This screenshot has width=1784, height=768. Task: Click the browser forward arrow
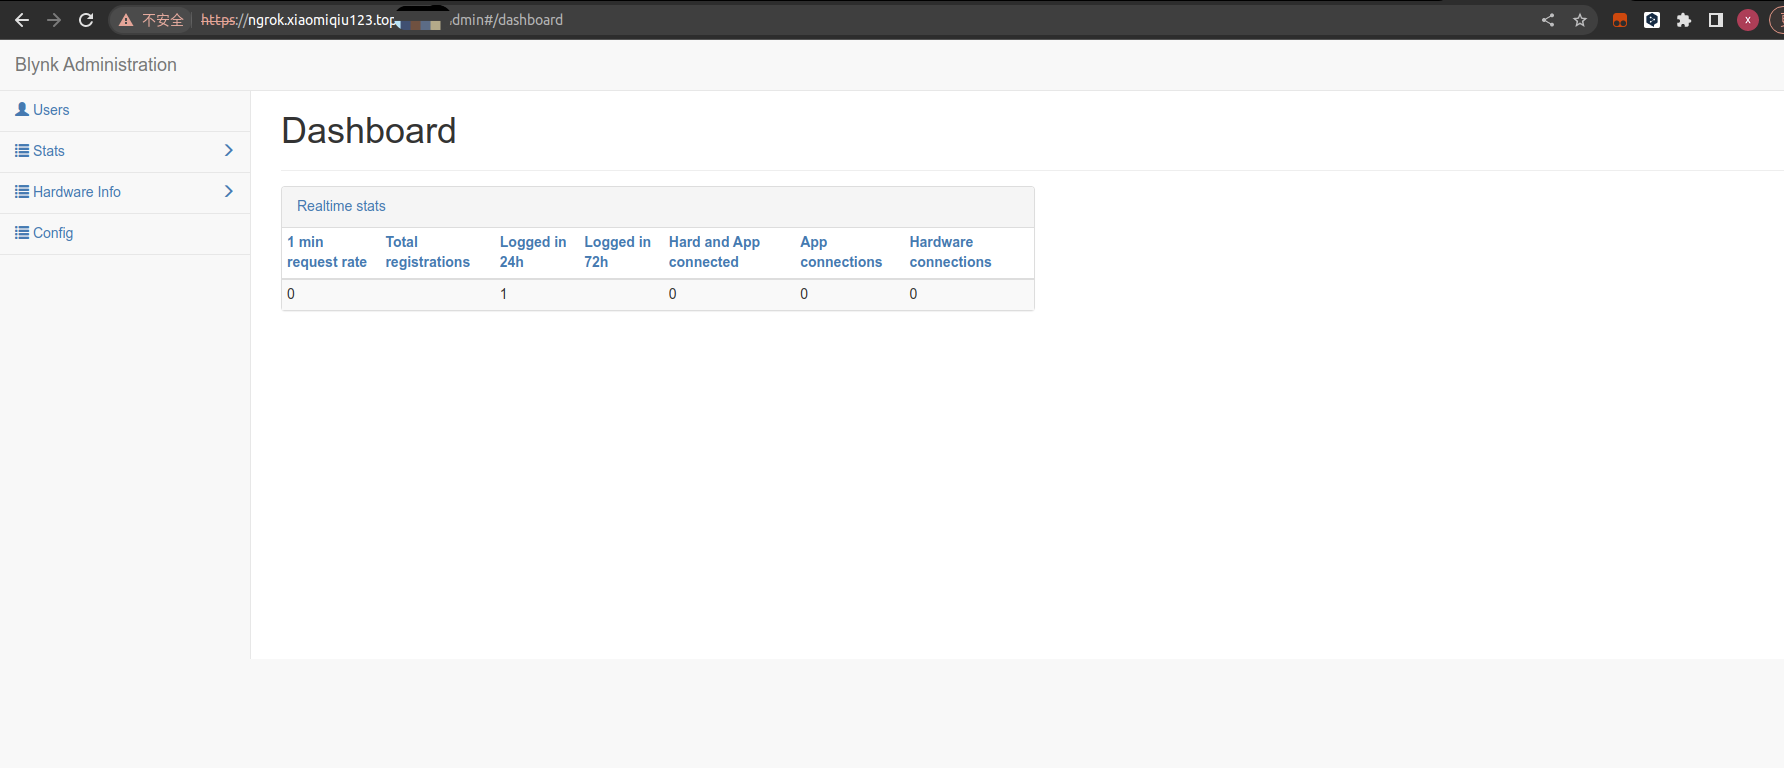(x=54, y=20)
